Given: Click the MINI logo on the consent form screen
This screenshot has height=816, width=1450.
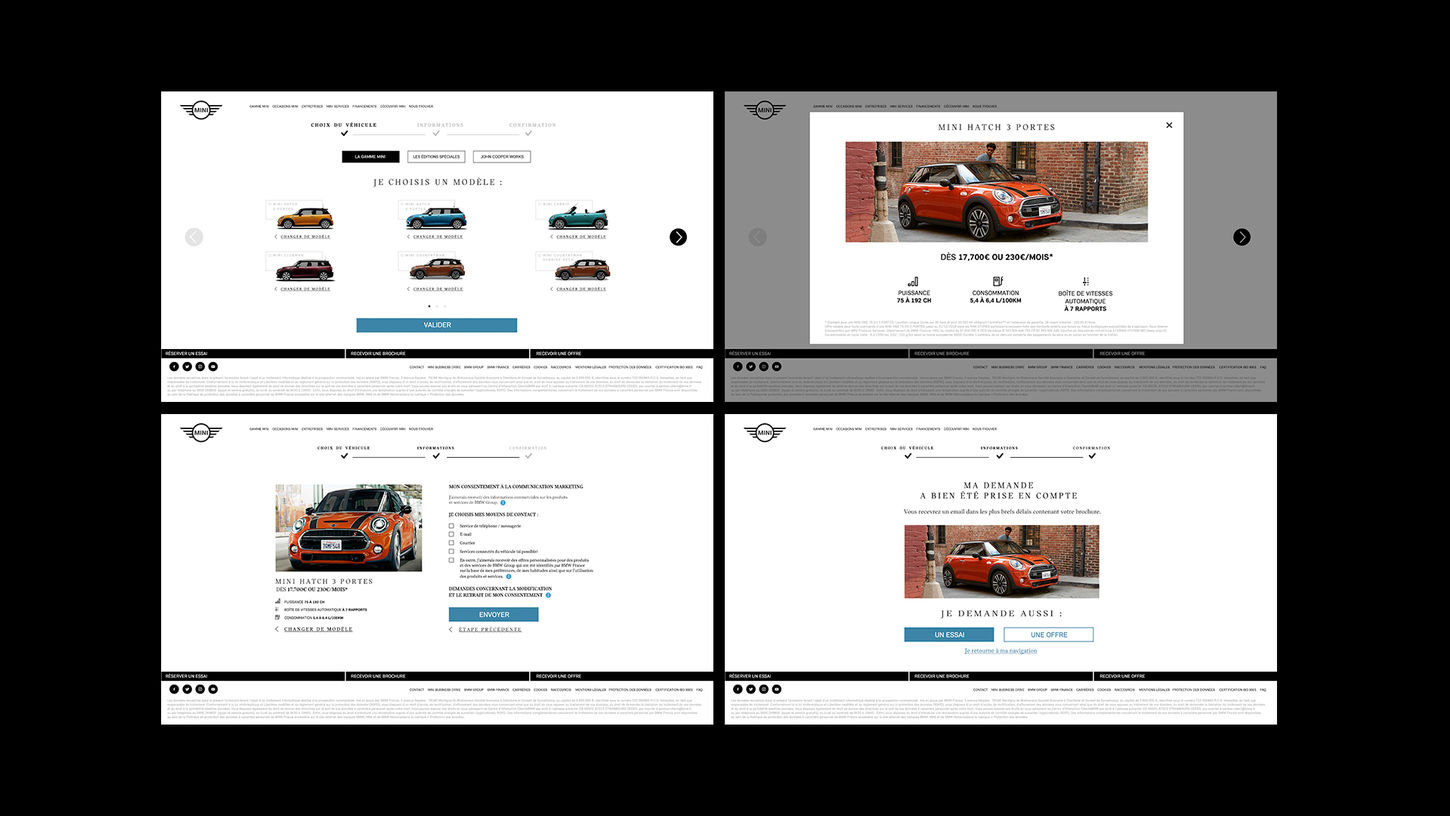Looking at the screenshot, I should tap(200, 432).
